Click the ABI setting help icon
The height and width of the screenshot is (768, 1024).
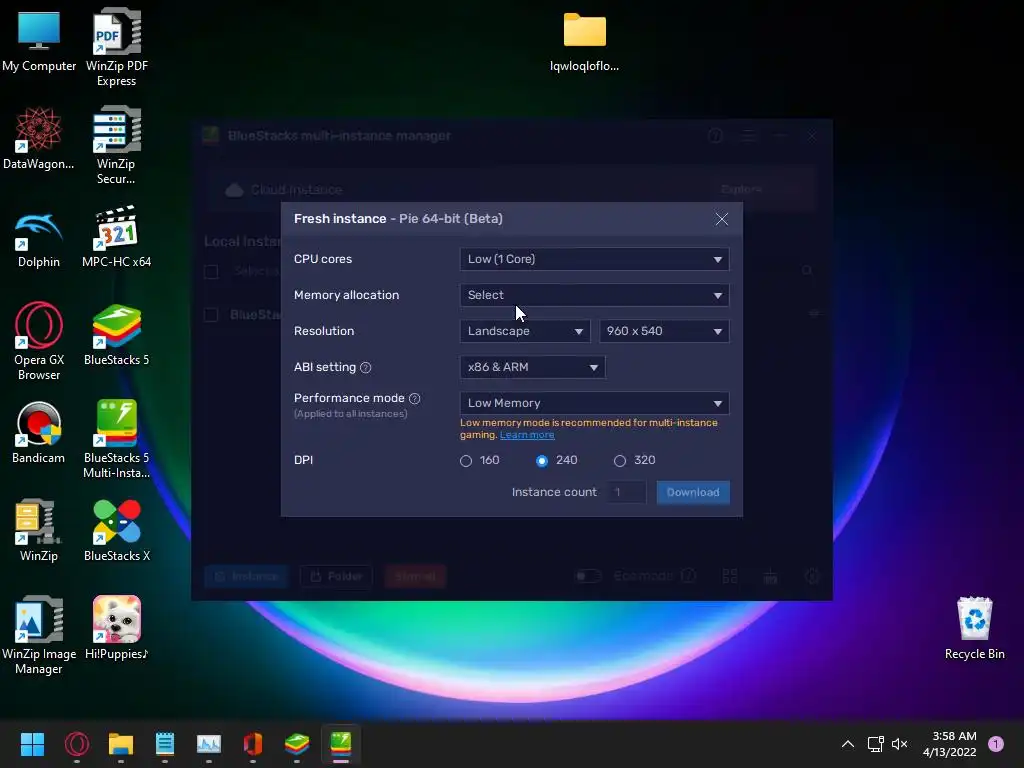[366, 368]
